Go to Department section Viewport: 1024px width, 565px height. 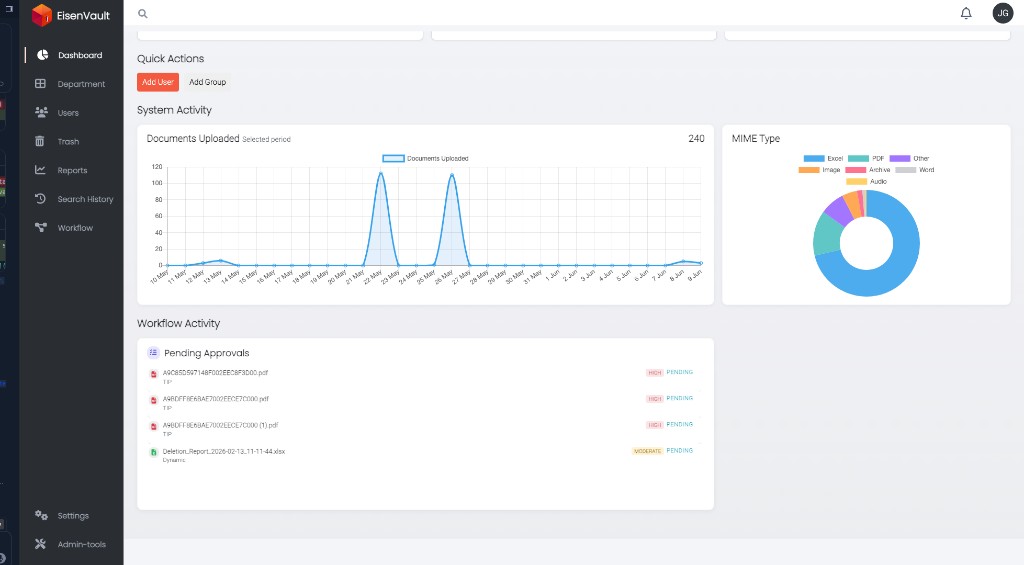tap(81, 84)
